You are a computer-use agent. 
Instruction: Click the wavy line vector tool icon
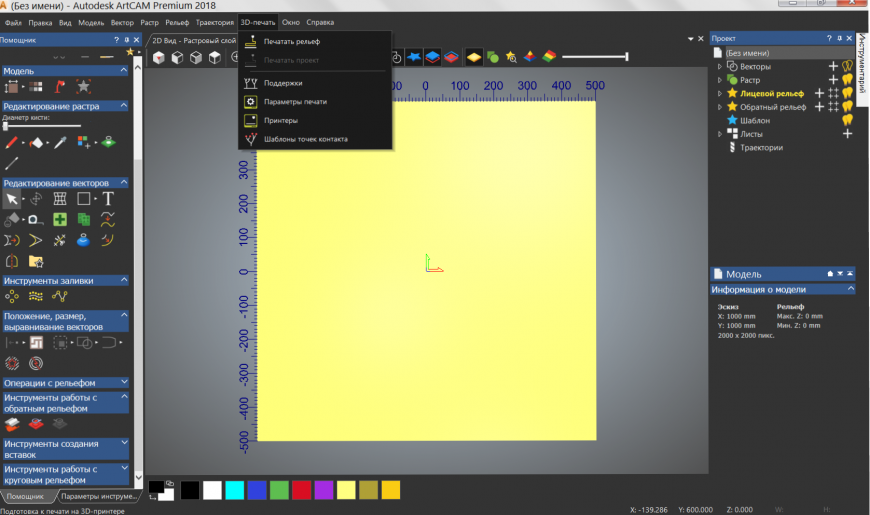point(108,219)
